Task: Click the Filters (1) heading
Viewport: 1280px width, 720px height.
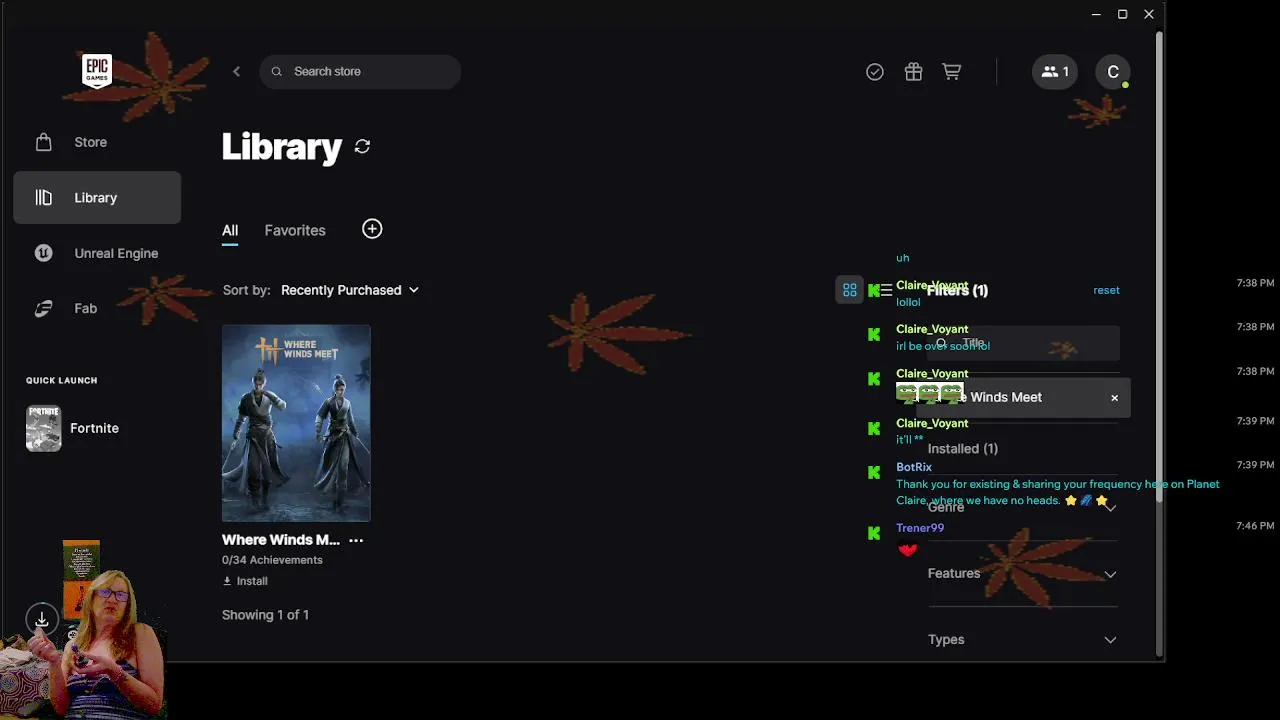Action: [957, 290]
